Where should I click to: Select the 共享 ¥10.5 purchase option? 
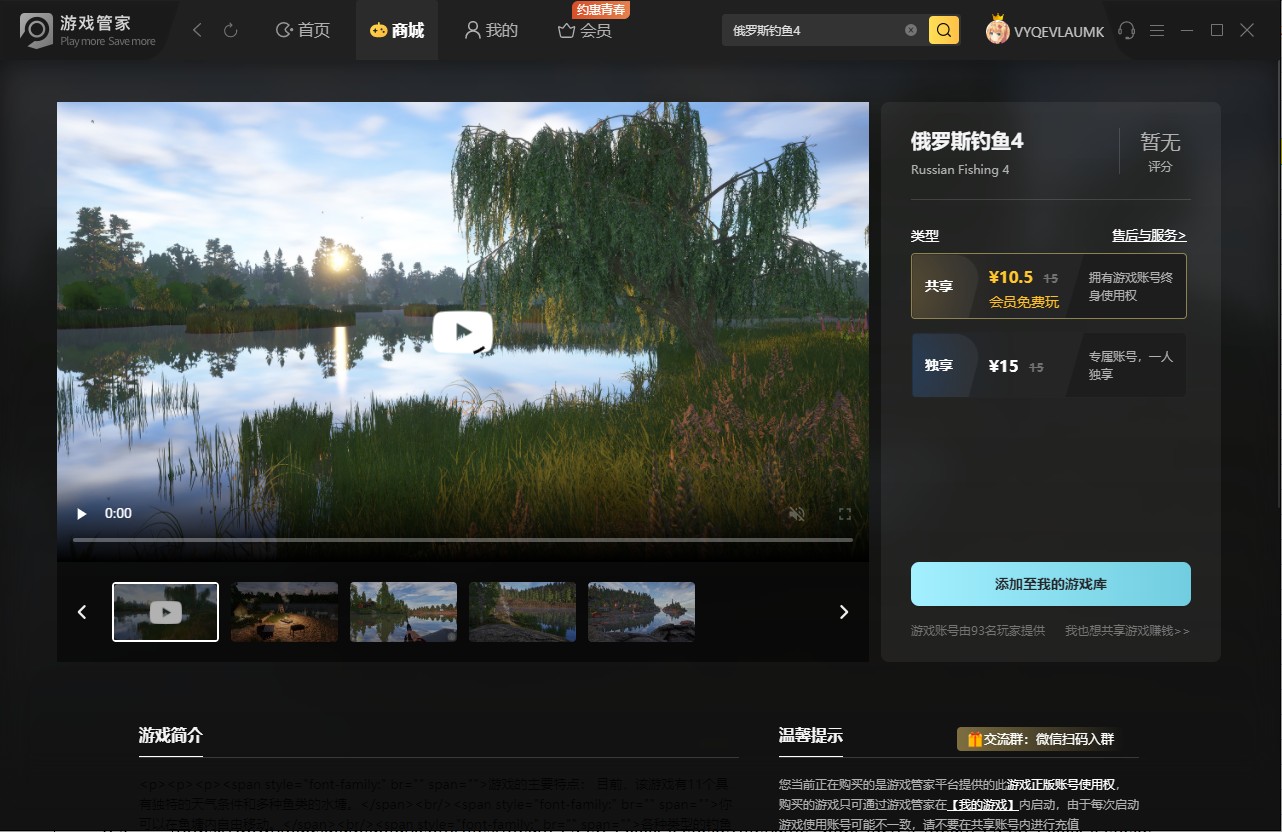tap(1049, 286)
